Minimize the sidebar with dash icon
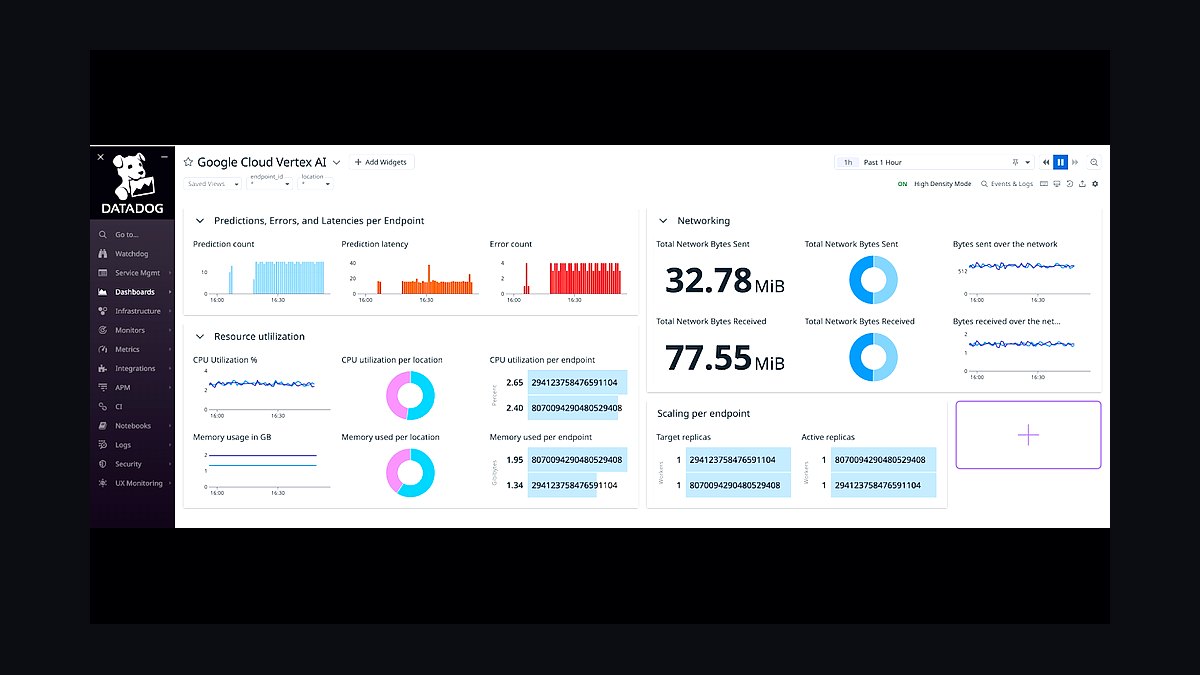This screenshot has width=1200, height=675. [164, 157]
